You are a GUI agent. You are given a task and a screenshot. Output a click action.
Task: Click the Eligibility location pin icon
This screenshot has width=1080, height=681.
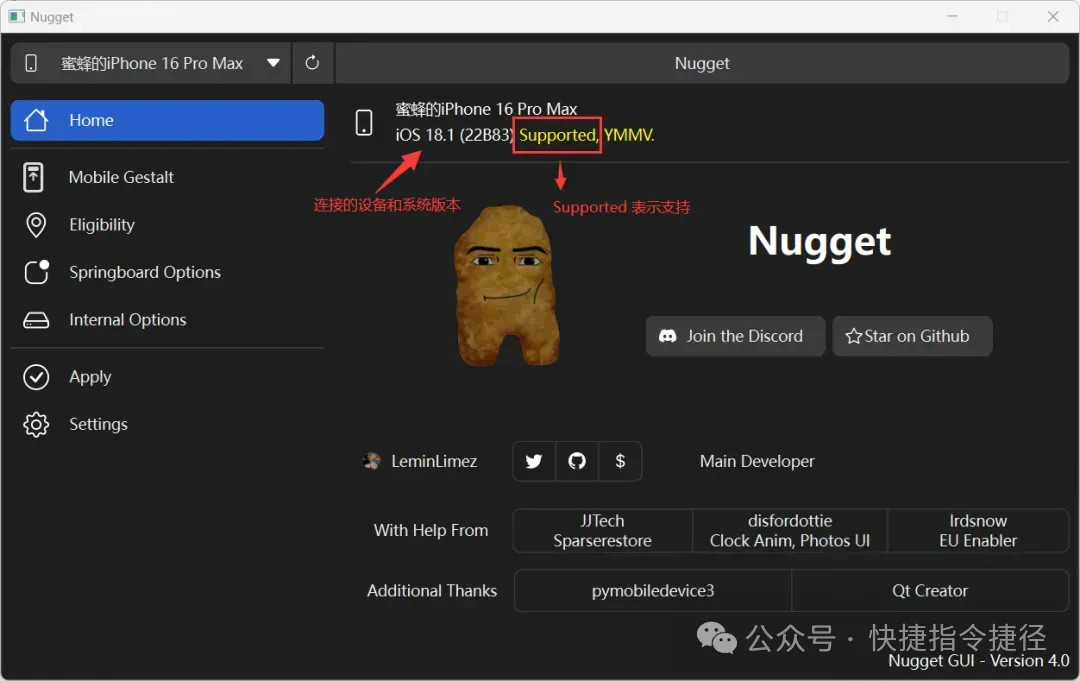click(x=36, y=225)
